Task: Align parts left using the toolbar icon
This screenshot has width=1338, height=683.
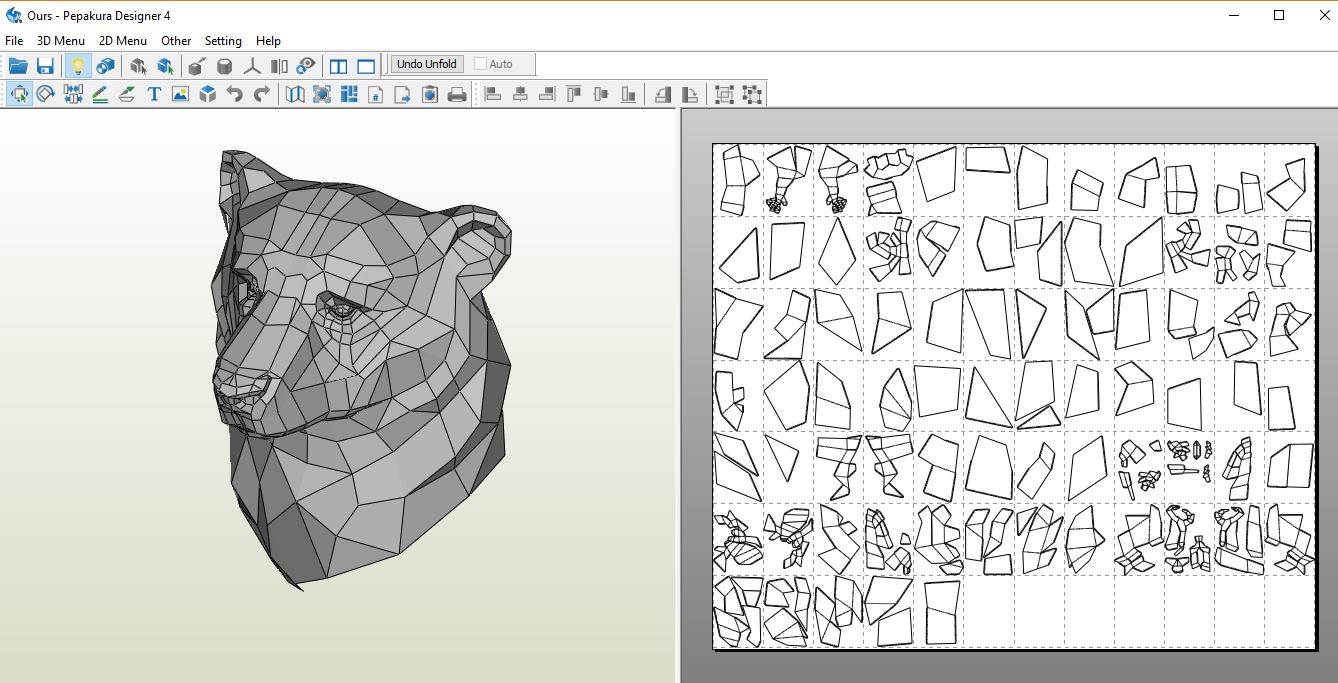Action: [493, 94]
